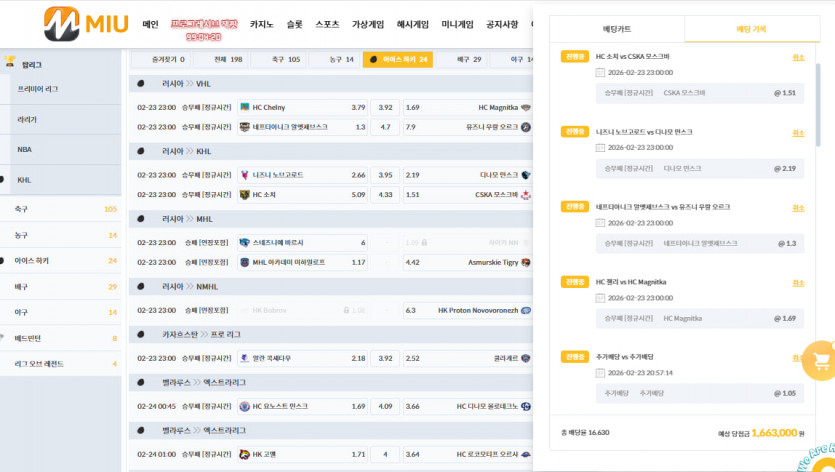Viewport: 835px width, 472px height.
Task: Click the HC Chelny team logo
Action: tap(244, 107)
